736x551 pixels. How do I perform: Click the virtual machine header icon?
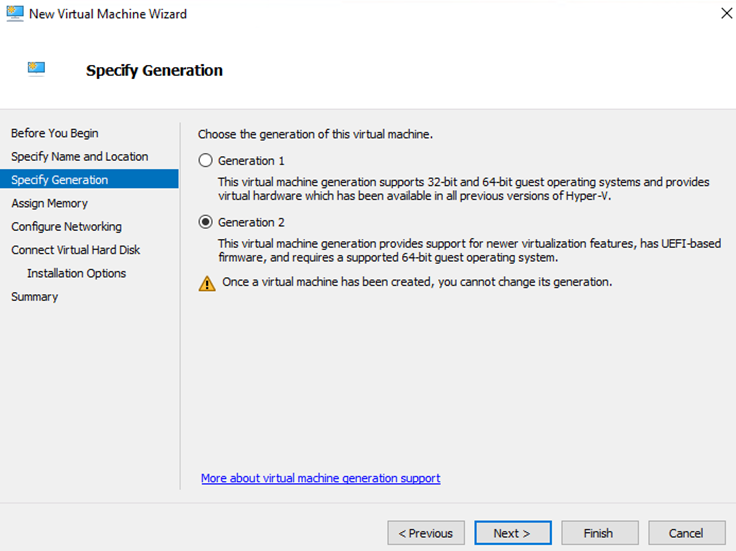pos(37,69)
